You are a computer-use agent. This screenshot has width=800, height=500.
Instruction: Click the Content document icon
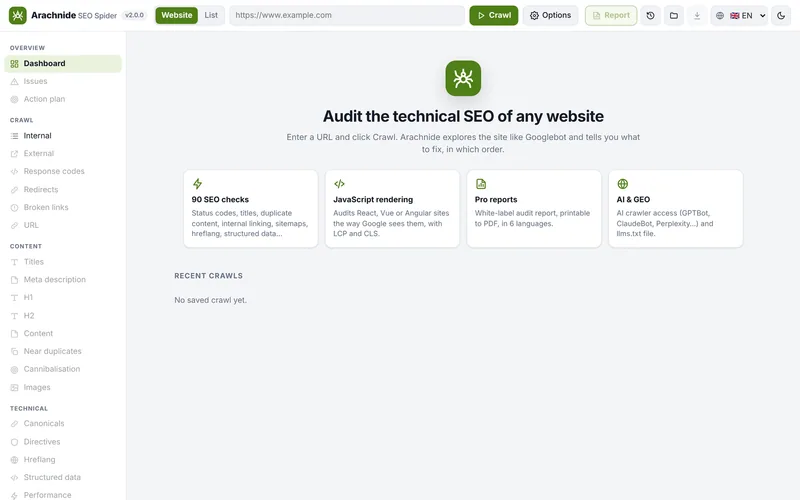tap(14, 334)
